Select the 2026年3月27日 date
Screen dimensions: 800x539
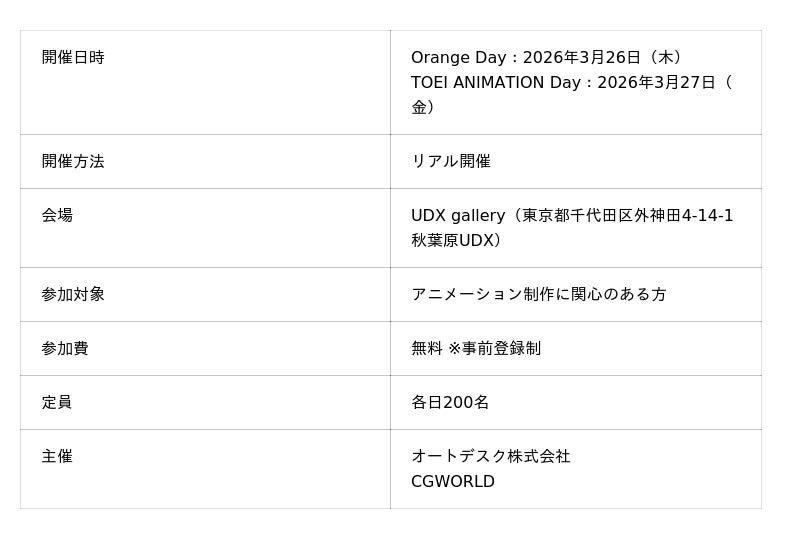(656, 83)
